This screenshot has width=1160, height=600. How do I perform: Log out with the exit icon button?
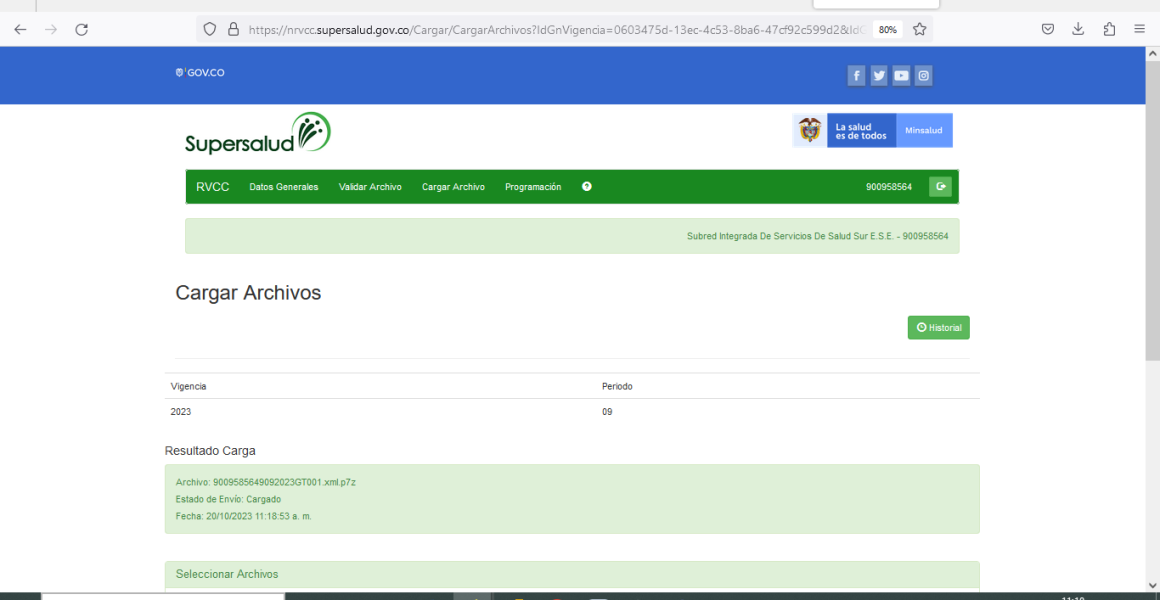click(x=940, y=186)
